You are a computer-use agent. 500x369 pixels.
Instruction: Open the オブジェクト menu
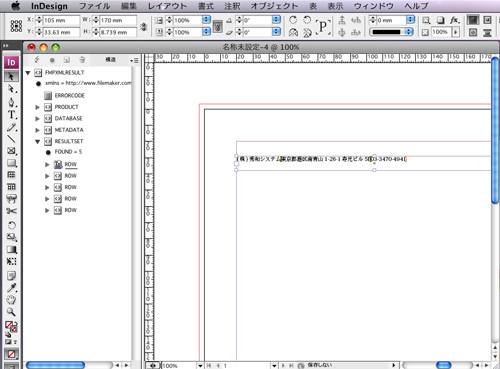(274, 6)
